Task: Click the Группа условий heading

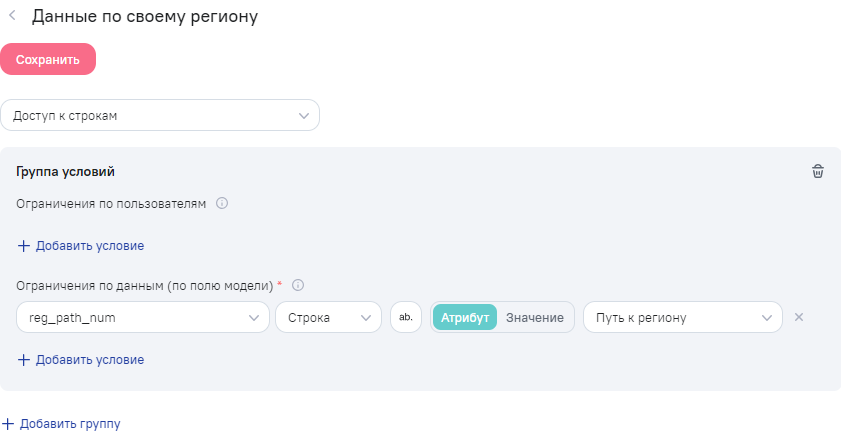Action: click(65, 172)
